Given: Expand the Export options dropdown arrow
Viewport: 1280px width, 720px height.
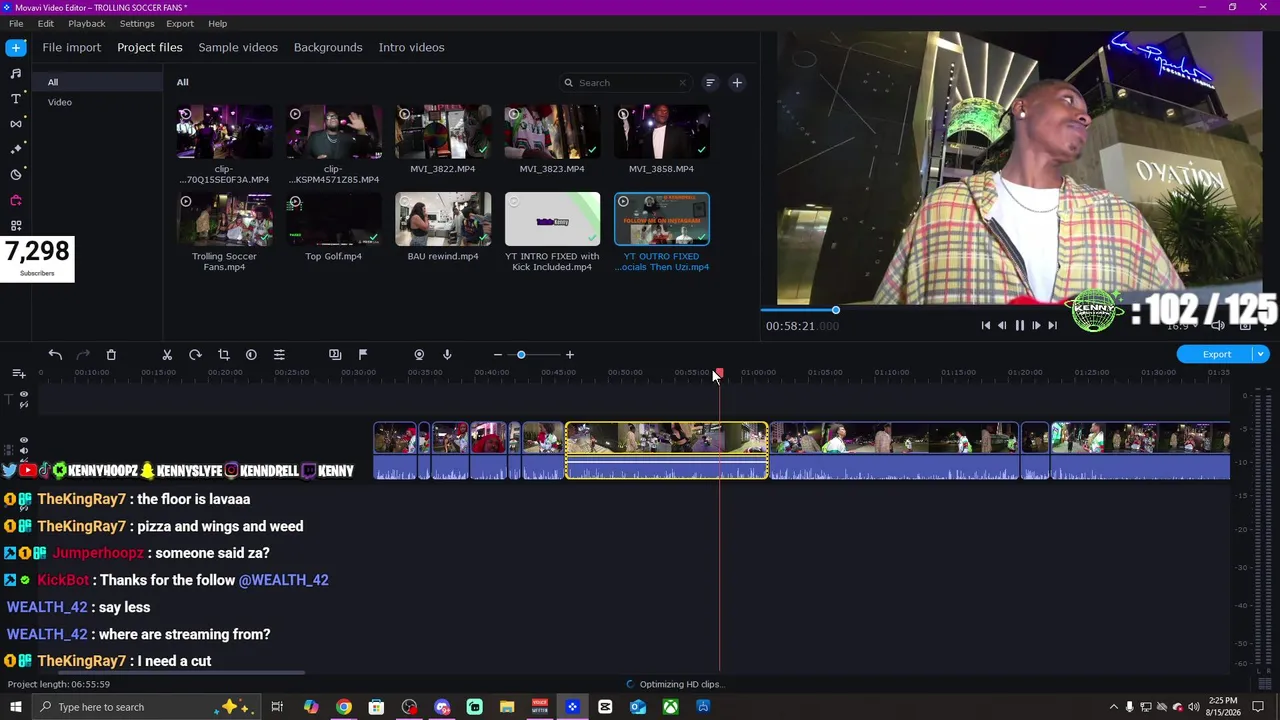Looking at the screenshot, I should coord(1261,354).
